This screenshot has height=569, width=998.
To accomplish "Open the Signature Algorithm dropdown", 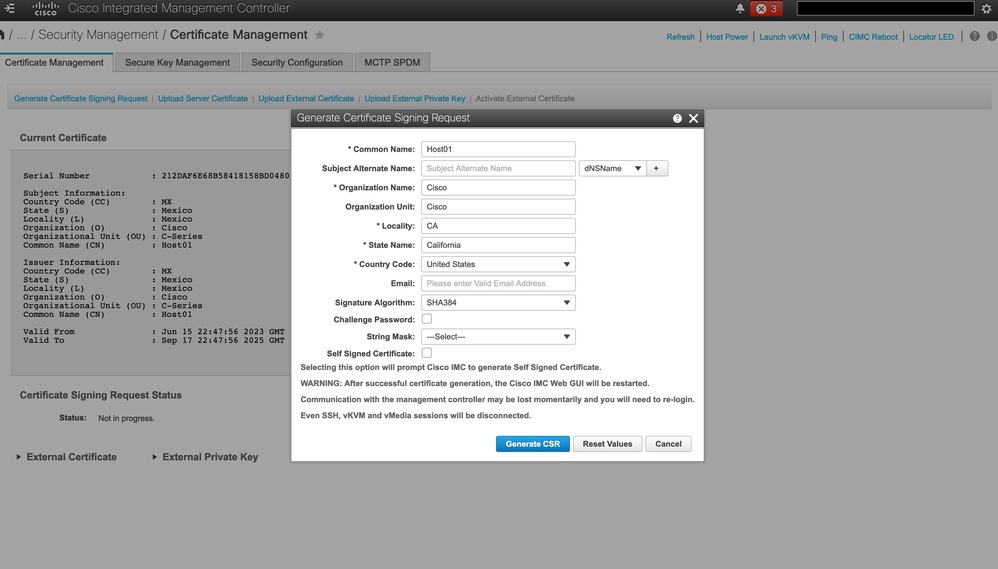I will pyautogui.click(x=498, y=302).
